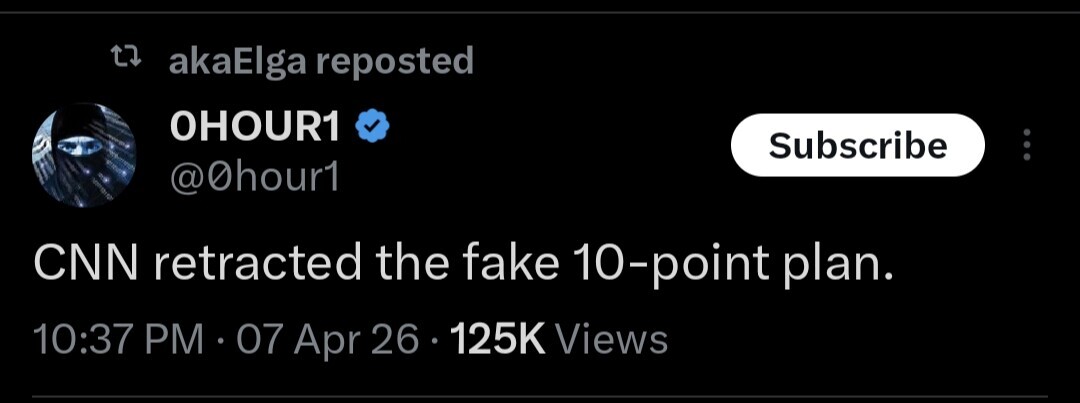The image size is (1080, 403).
Task: Click the @0hour1 handle
Action: [x=256, y=176]
